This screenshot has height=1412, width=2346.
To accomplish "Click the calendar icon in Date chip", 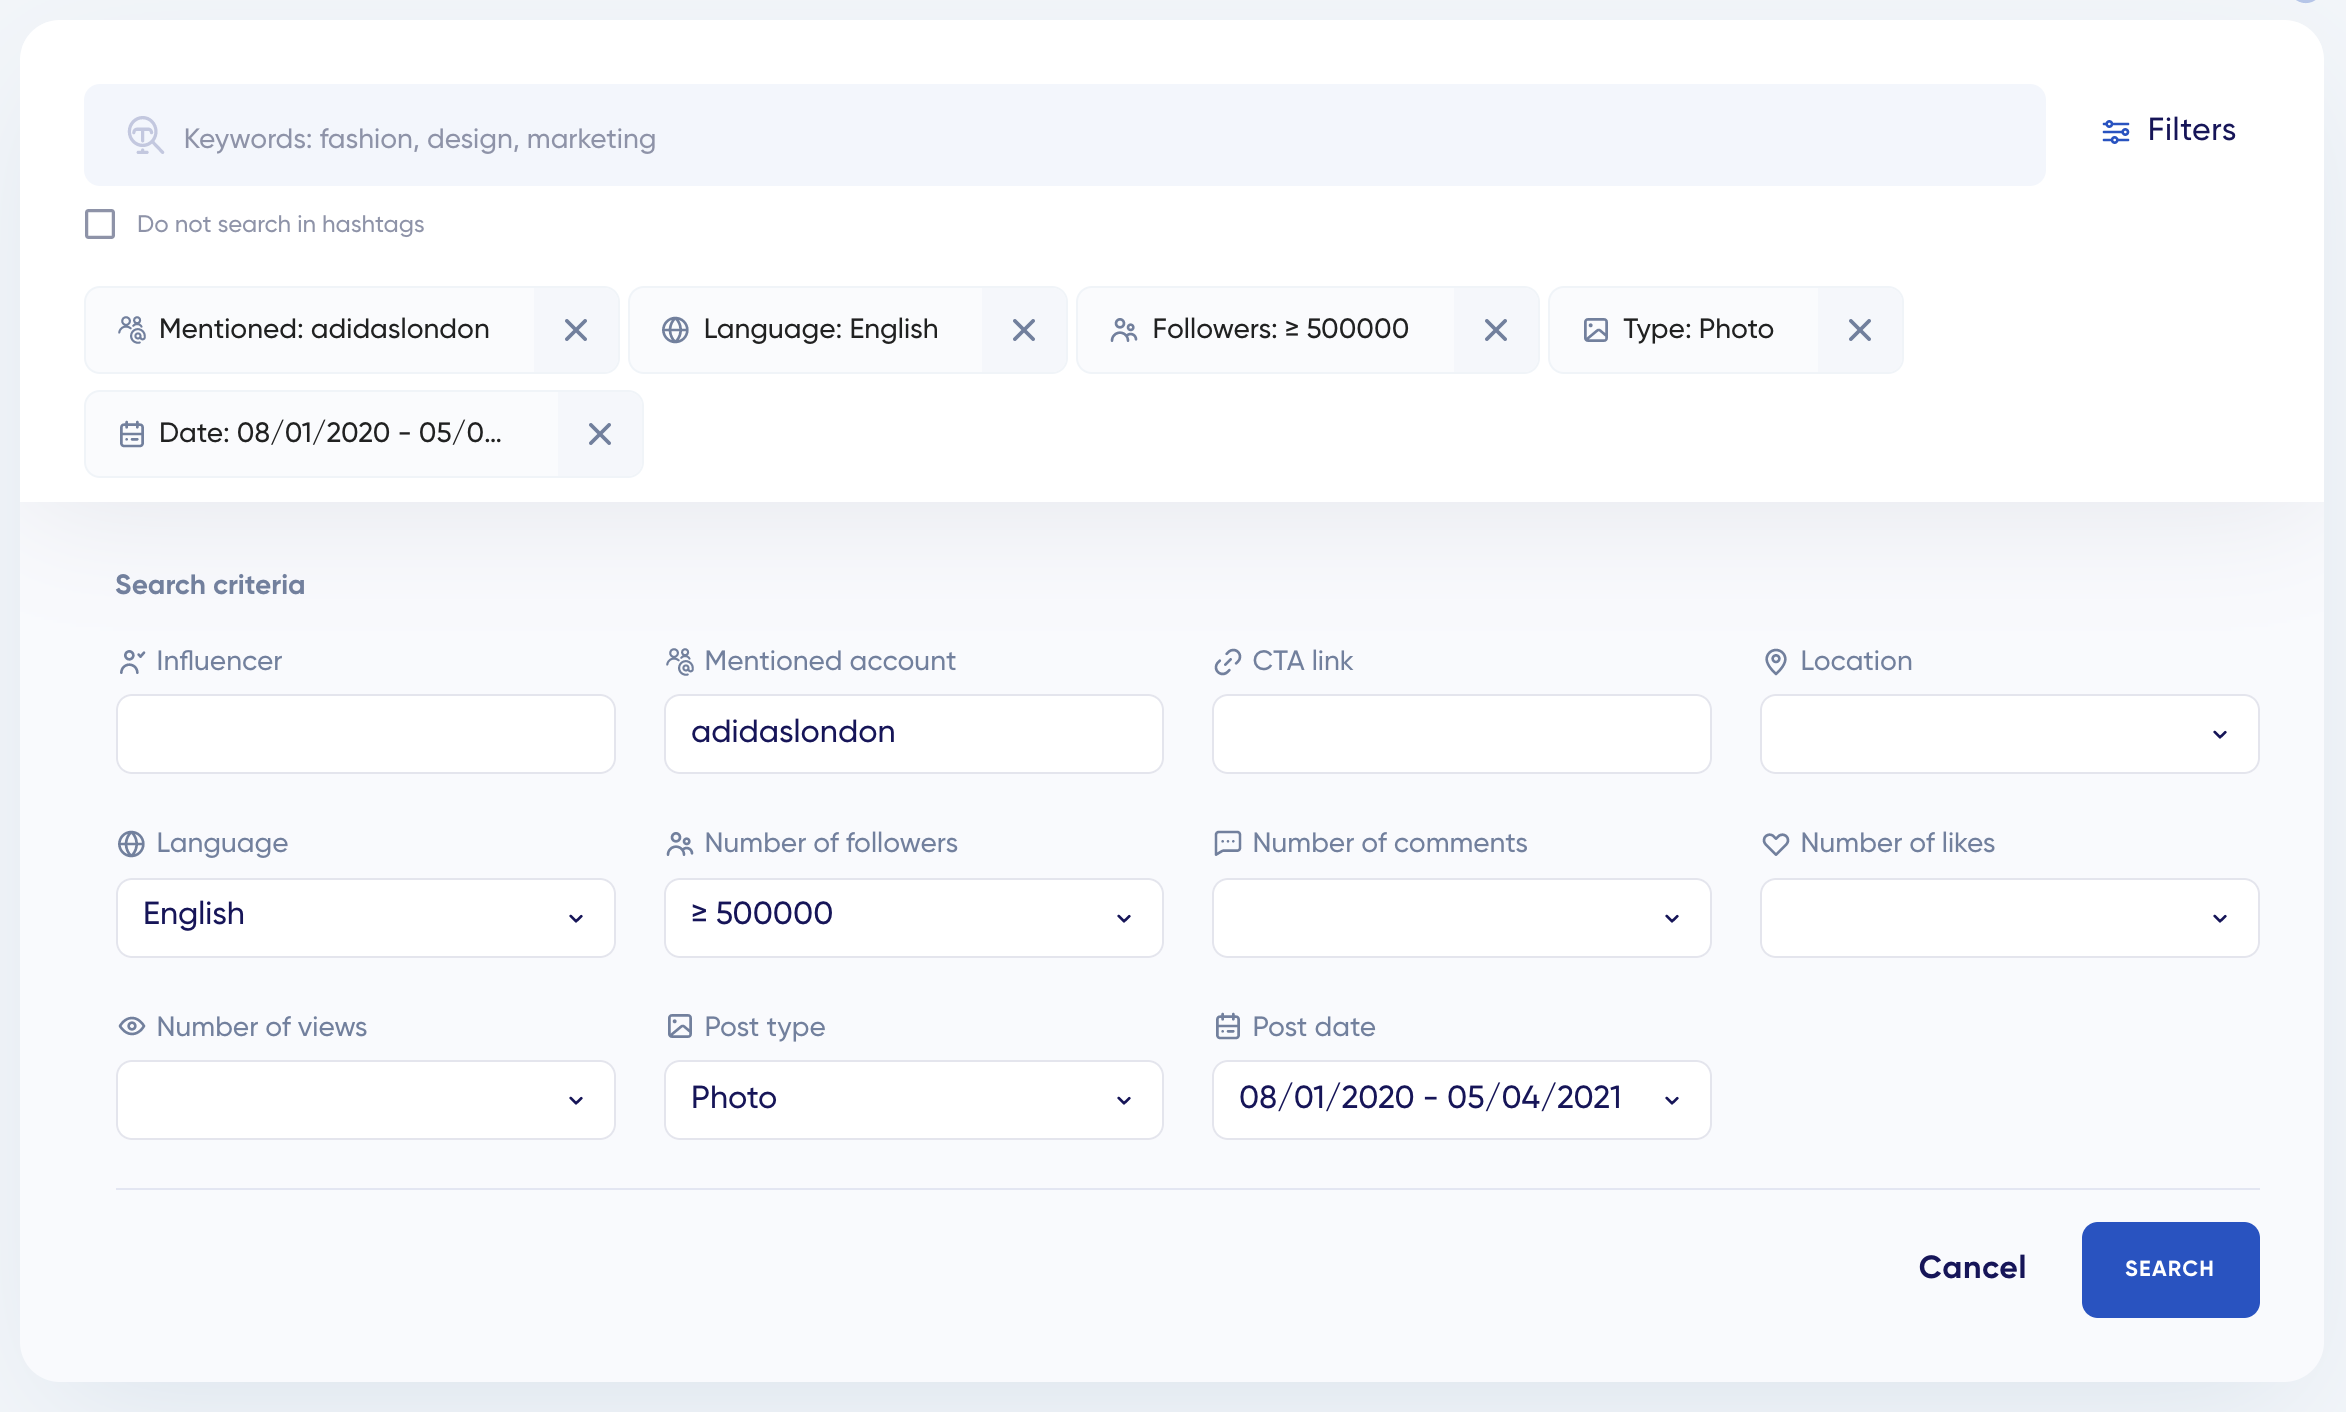I will coord(132,434).
